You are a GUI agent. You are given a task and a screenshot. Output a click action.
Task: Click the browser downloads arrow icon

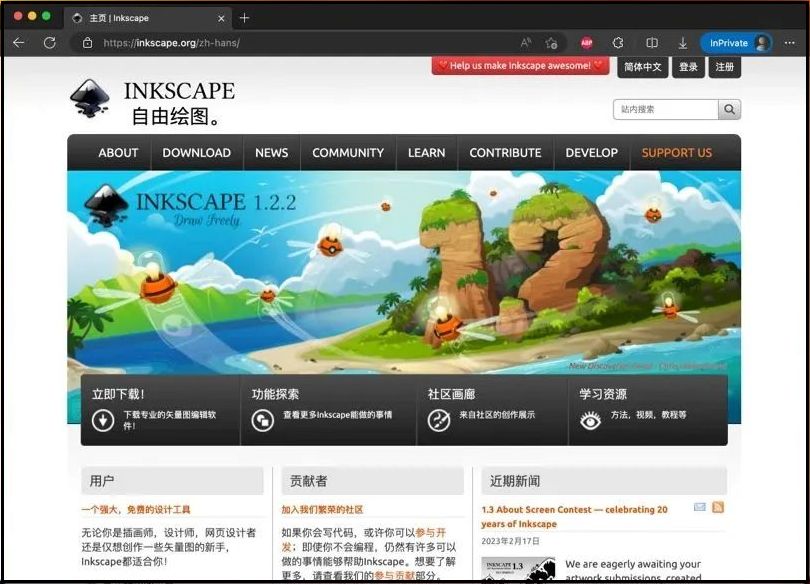pos(681,43)
